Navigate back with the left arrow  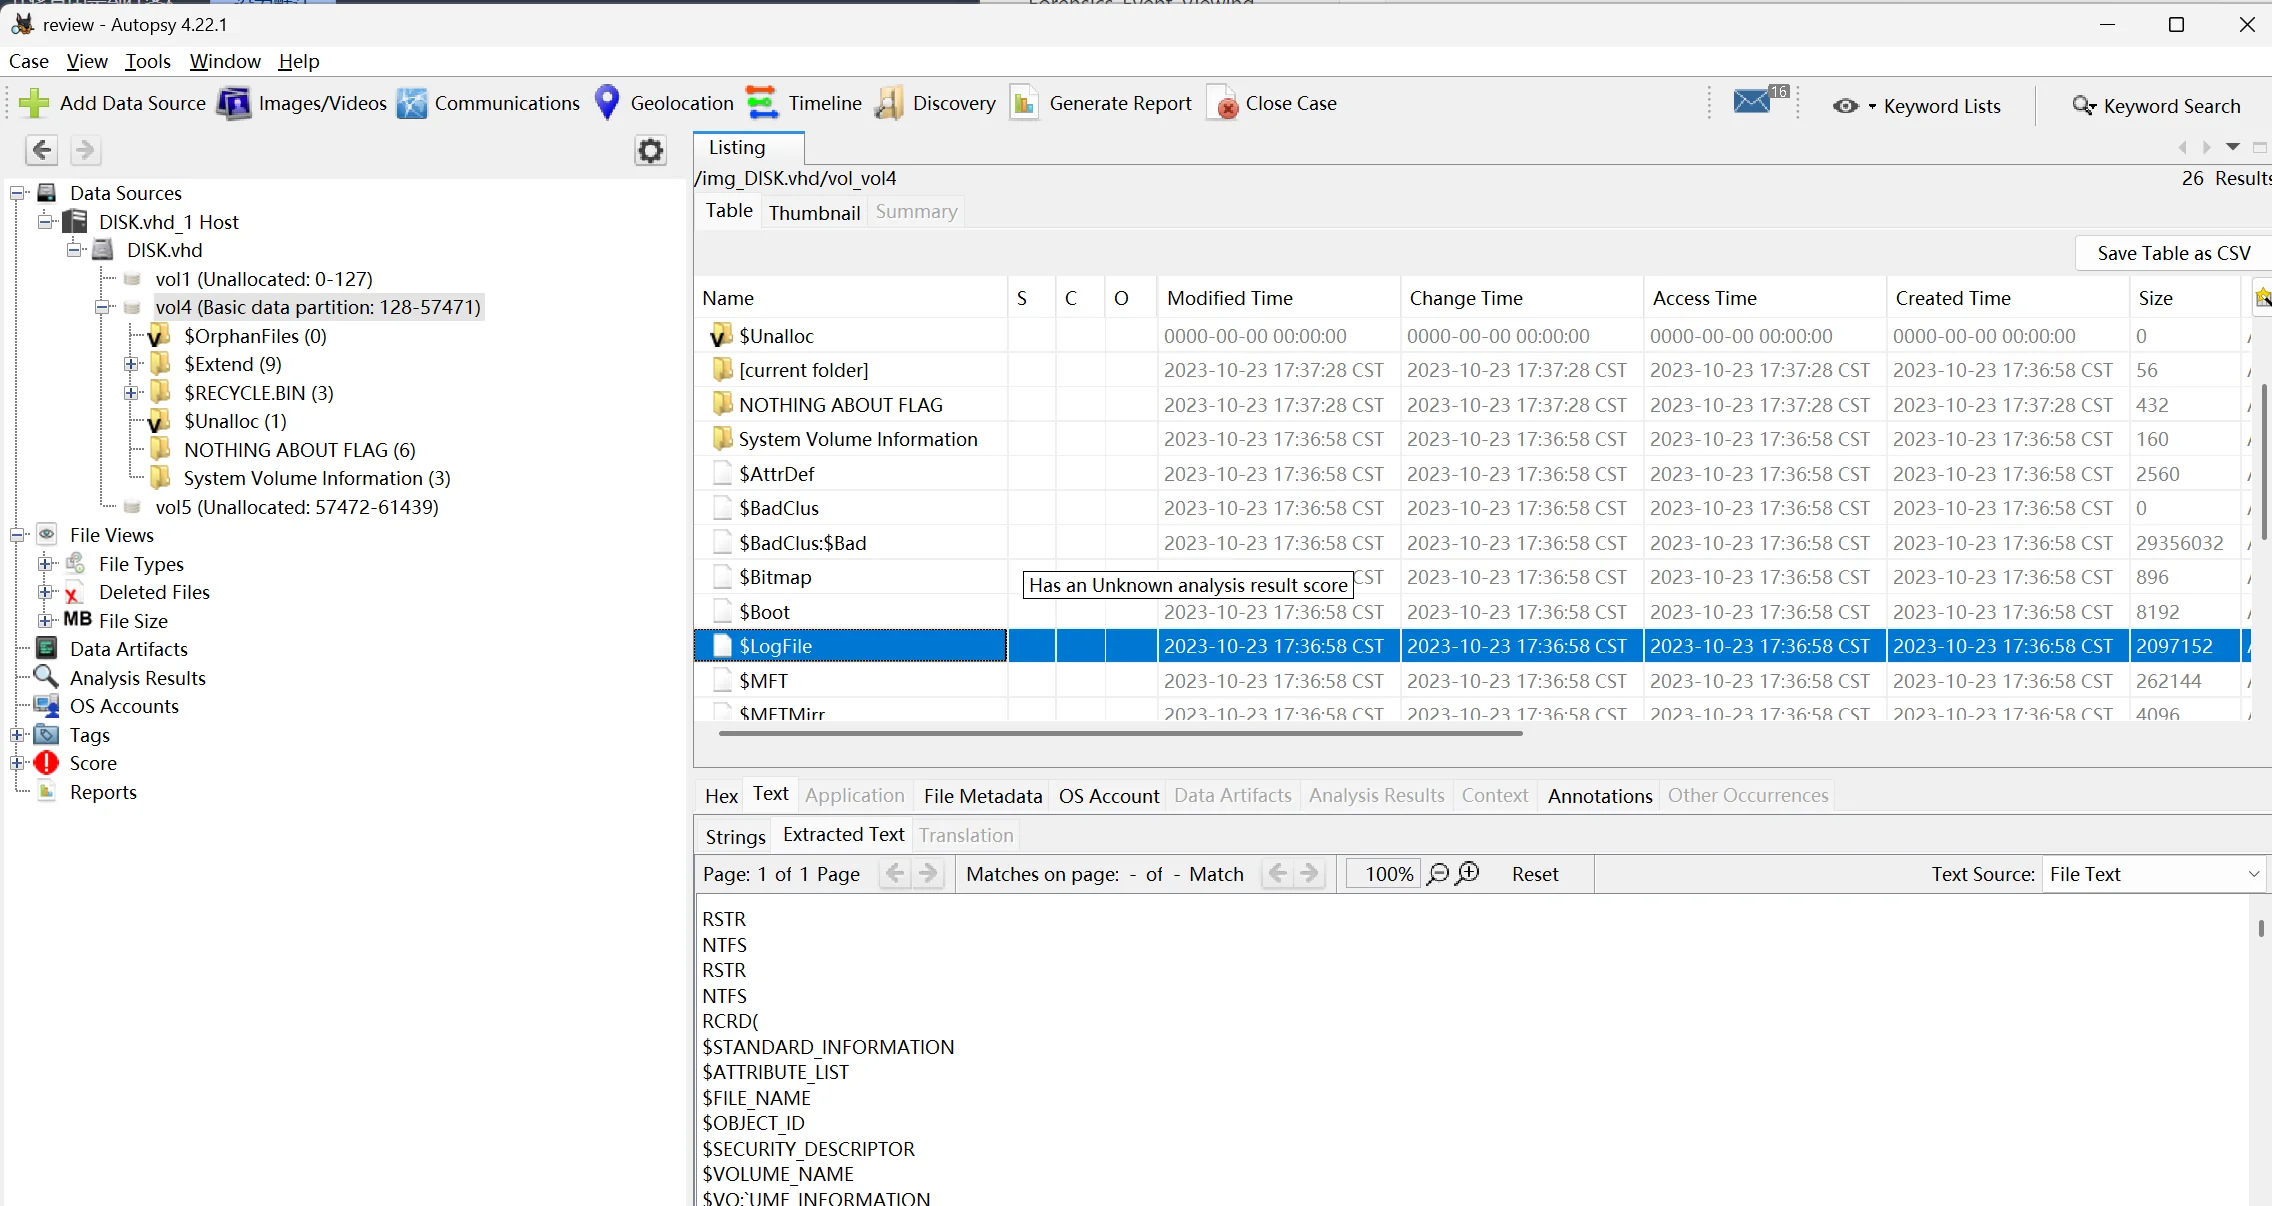[x=41, y=150]
